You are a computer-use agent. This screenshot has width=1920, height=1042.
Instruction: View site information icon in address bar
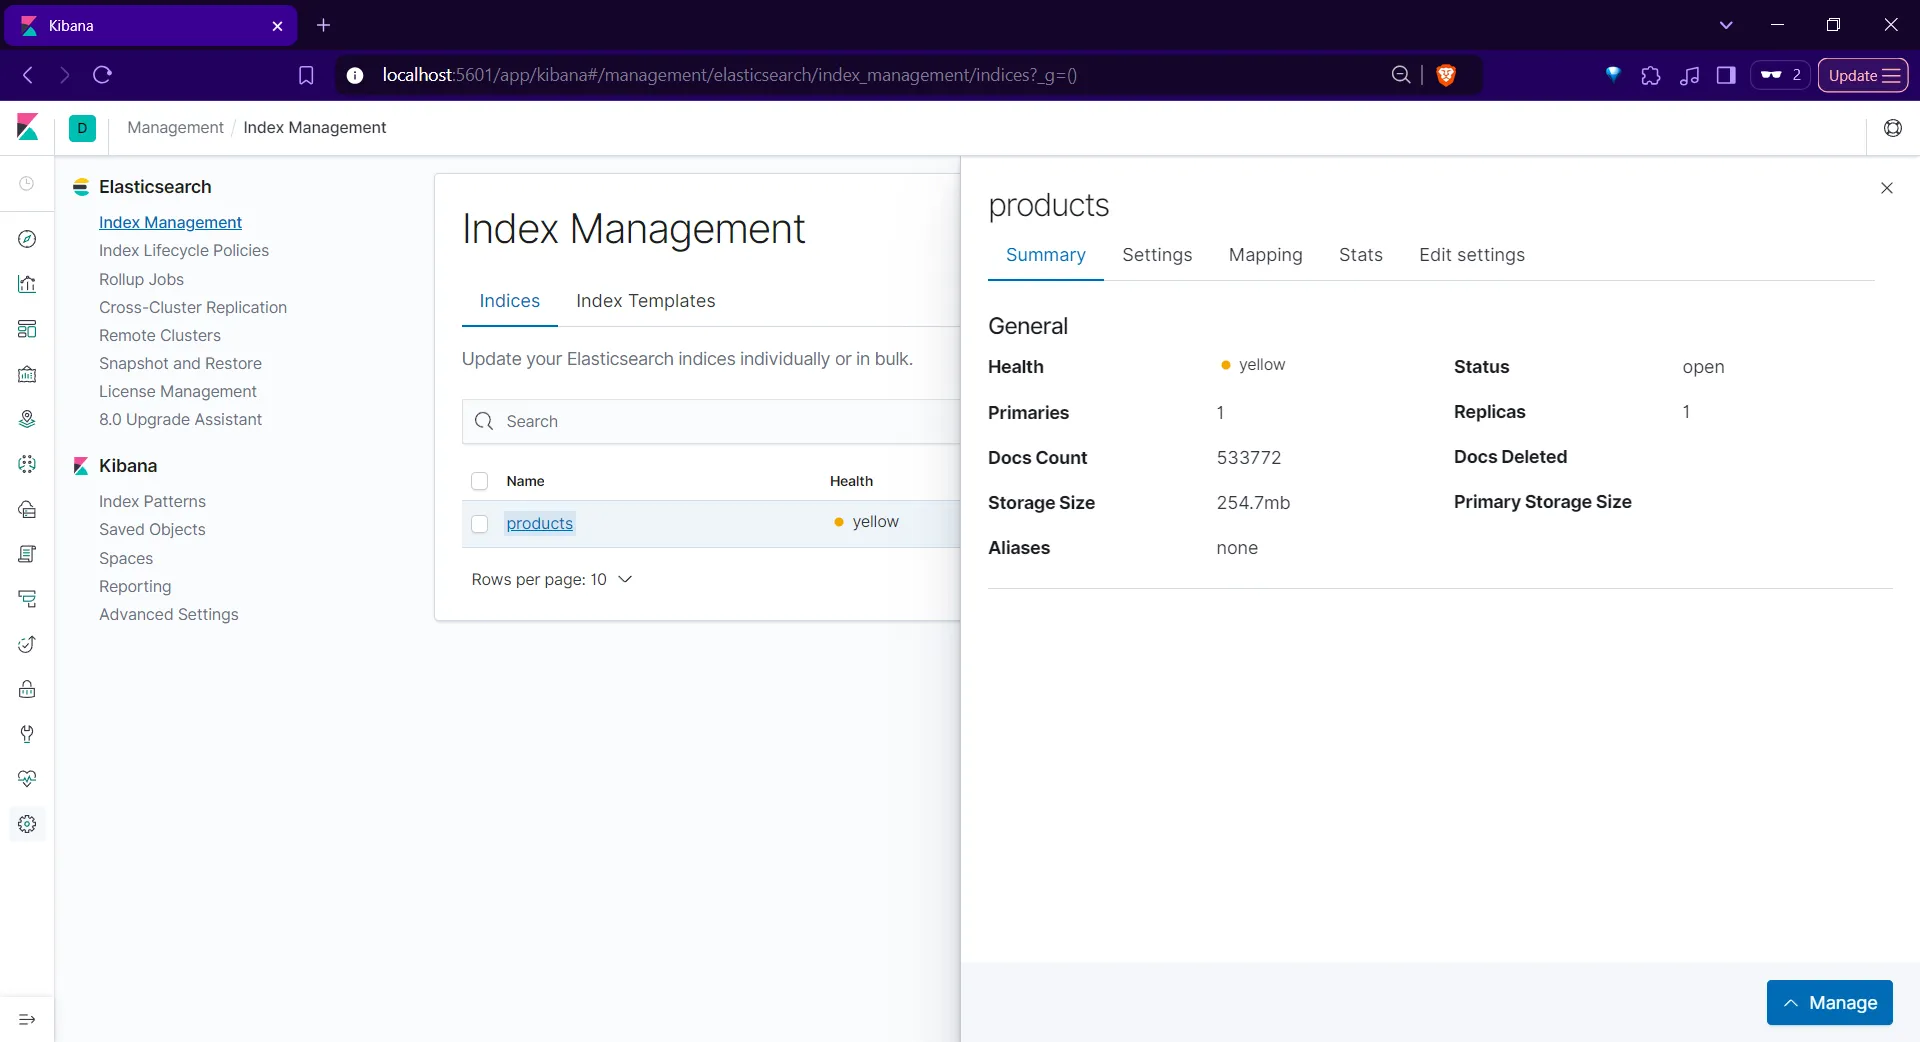point(355,75)
